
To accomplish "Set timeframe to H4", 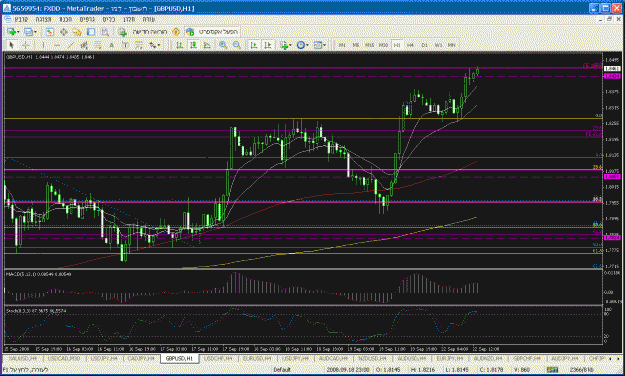I will [x=410, y=45].
